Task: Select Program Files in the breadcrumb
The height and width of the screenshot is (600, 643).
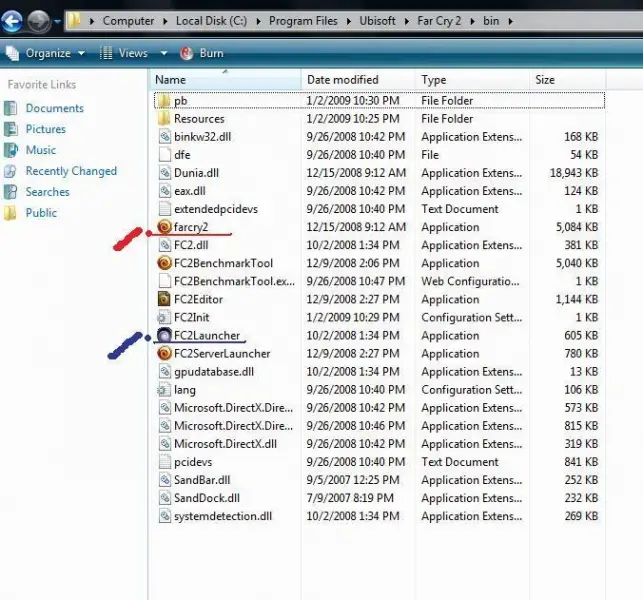Action: point(303,21)
